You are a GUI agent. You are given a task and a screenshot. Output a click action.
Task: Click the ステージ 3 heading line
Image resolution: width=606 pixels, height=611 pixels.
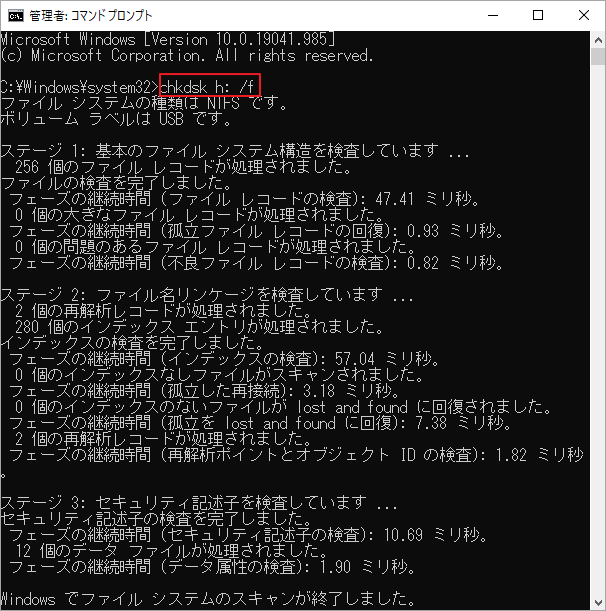point(199,503)
